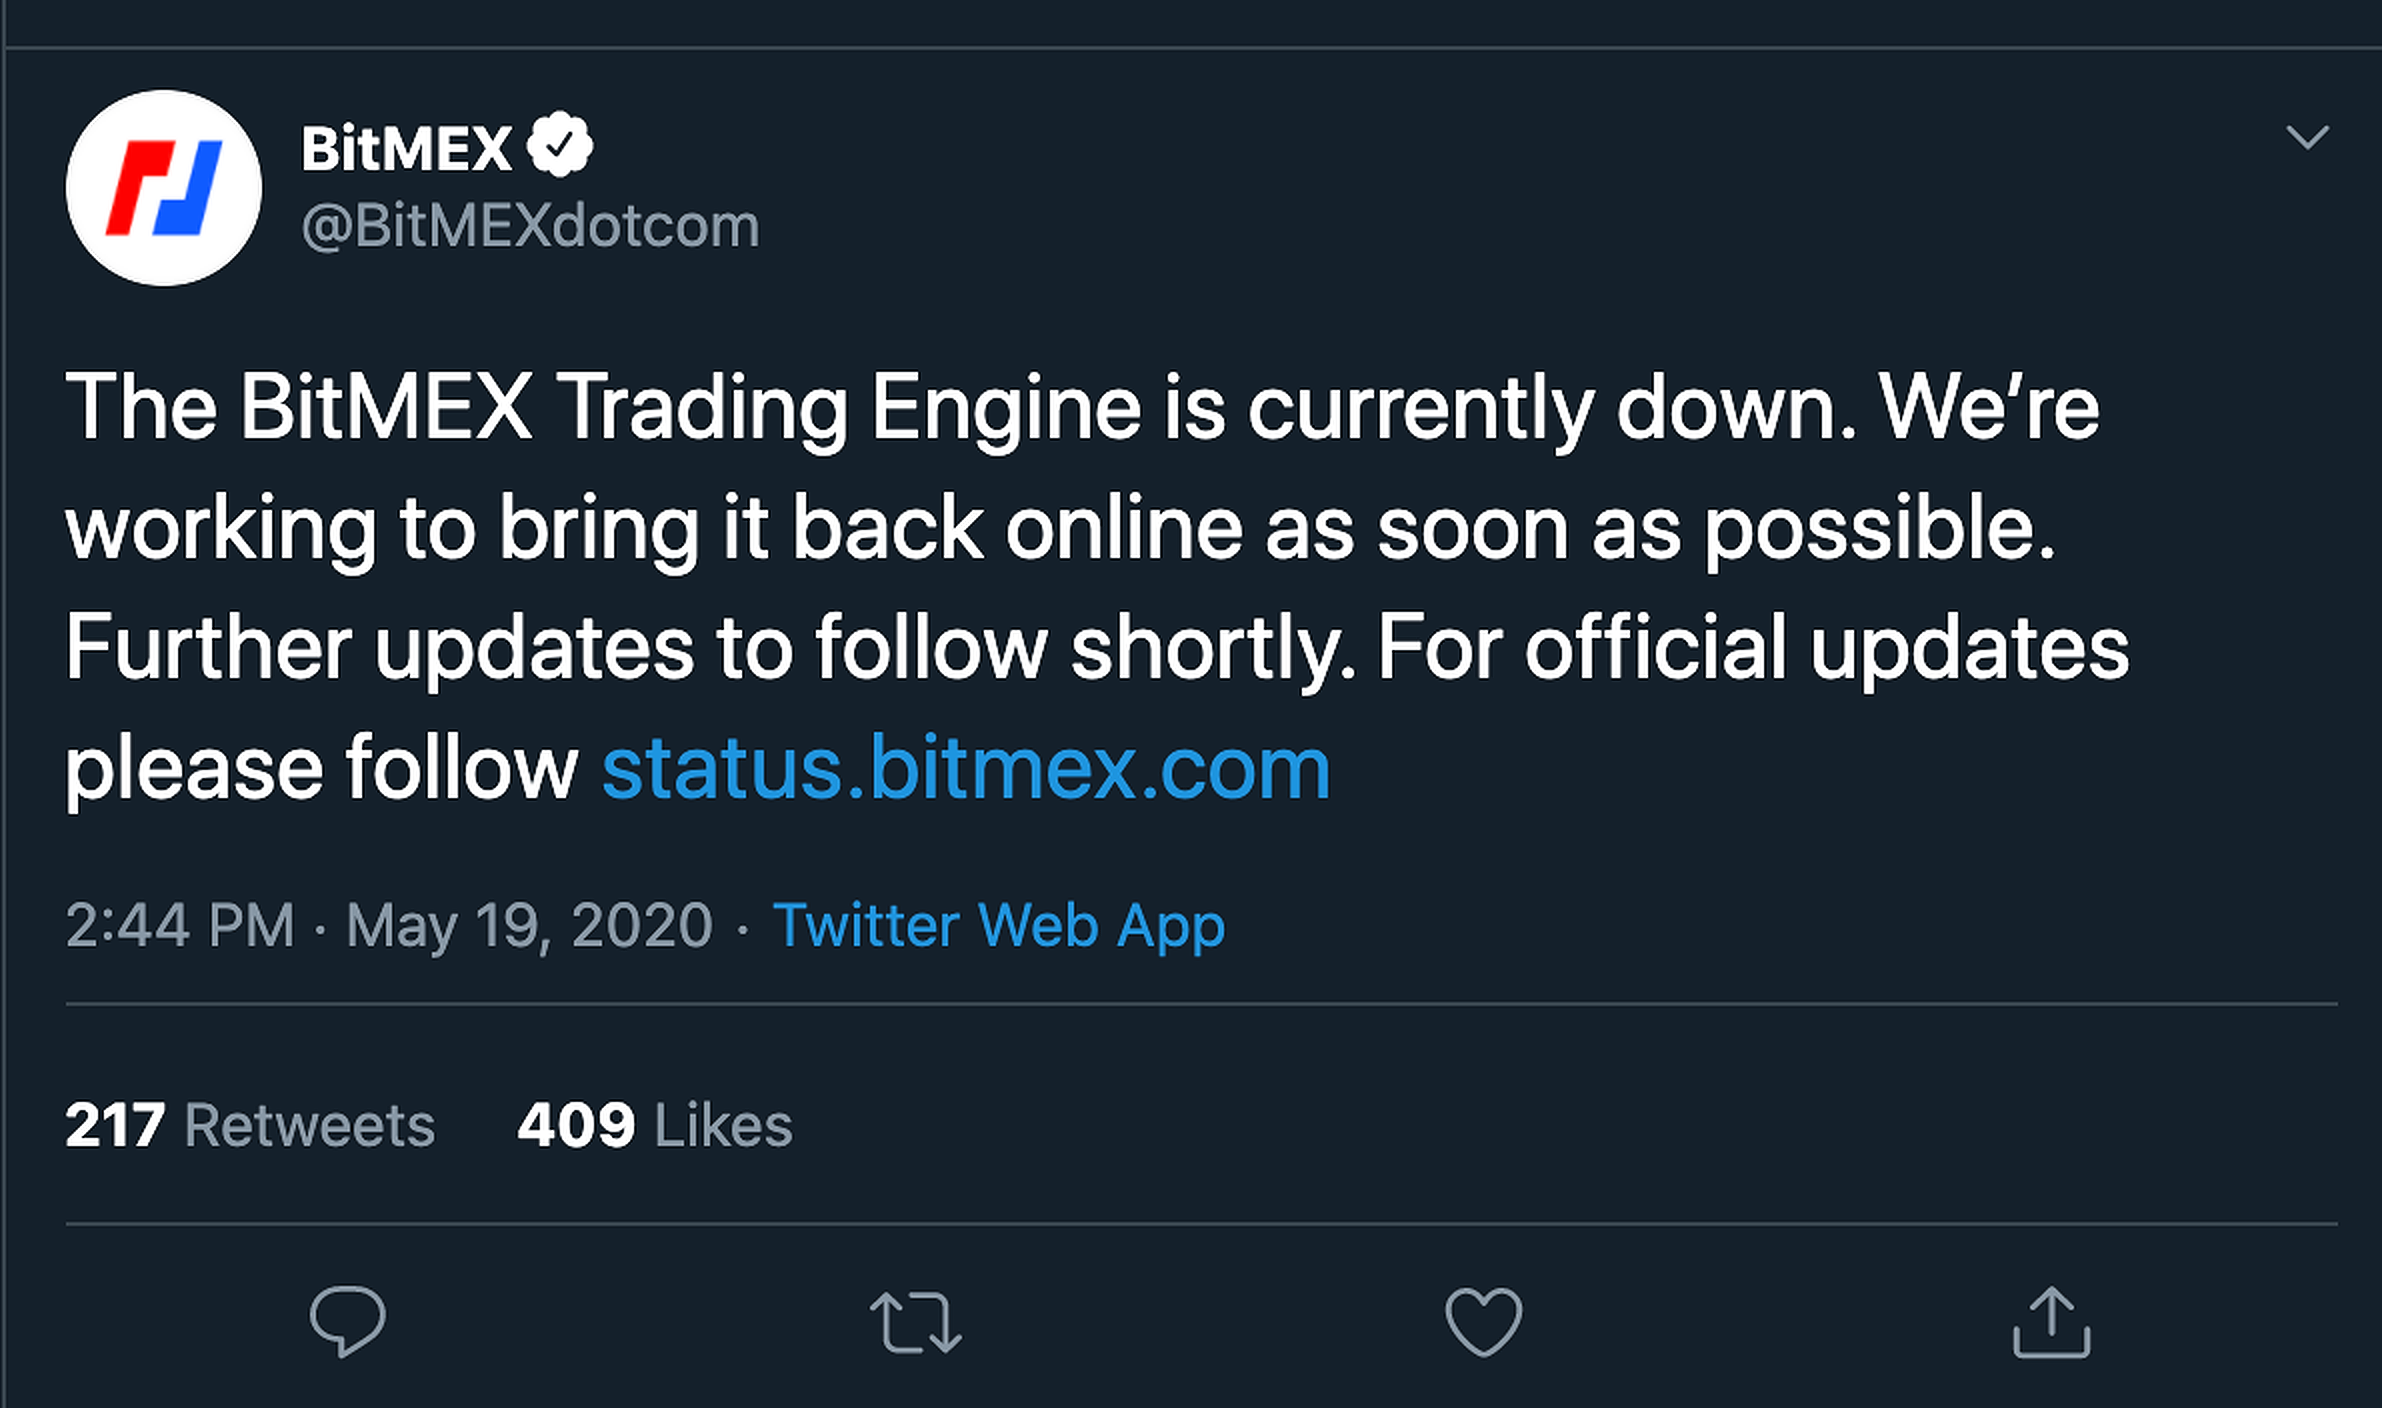Click the "please follow" text before the link
2382x1408 pixels.
pos(320,768)
